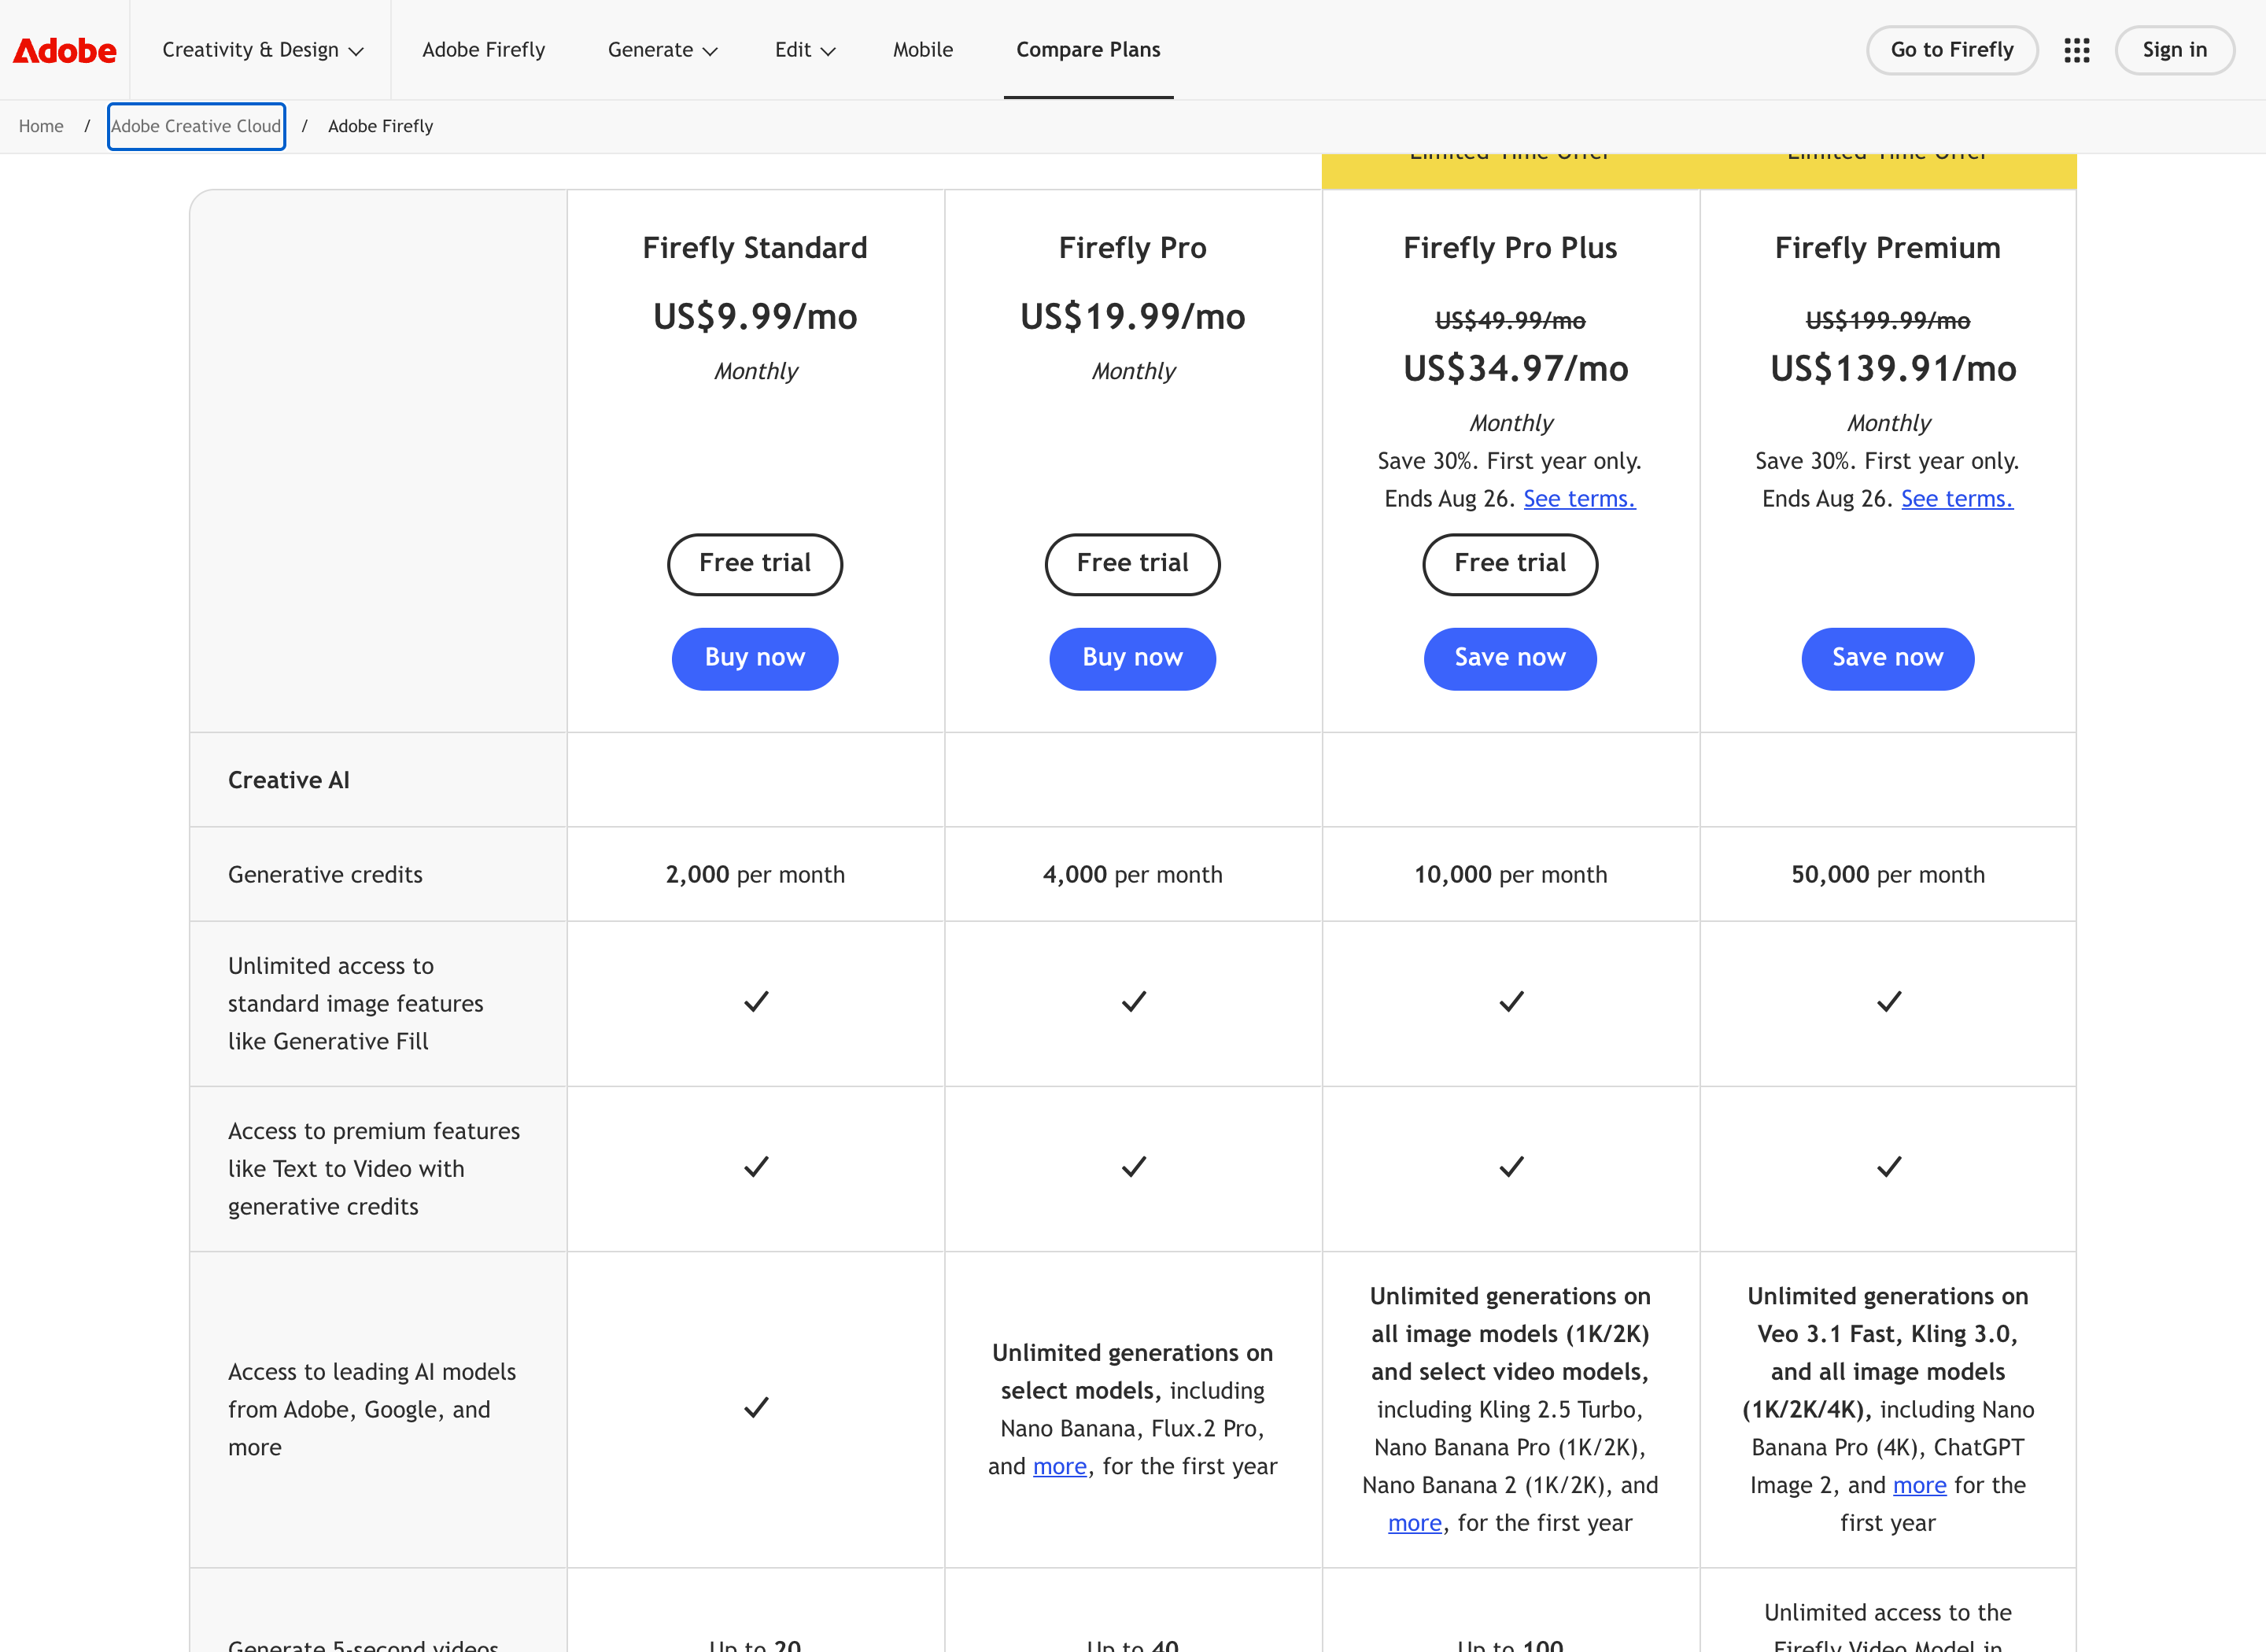Click Pro checkmark for Generative Fill row
The height and width of the screenshot is (1652, 2266).
(x=1134, y=1002)
